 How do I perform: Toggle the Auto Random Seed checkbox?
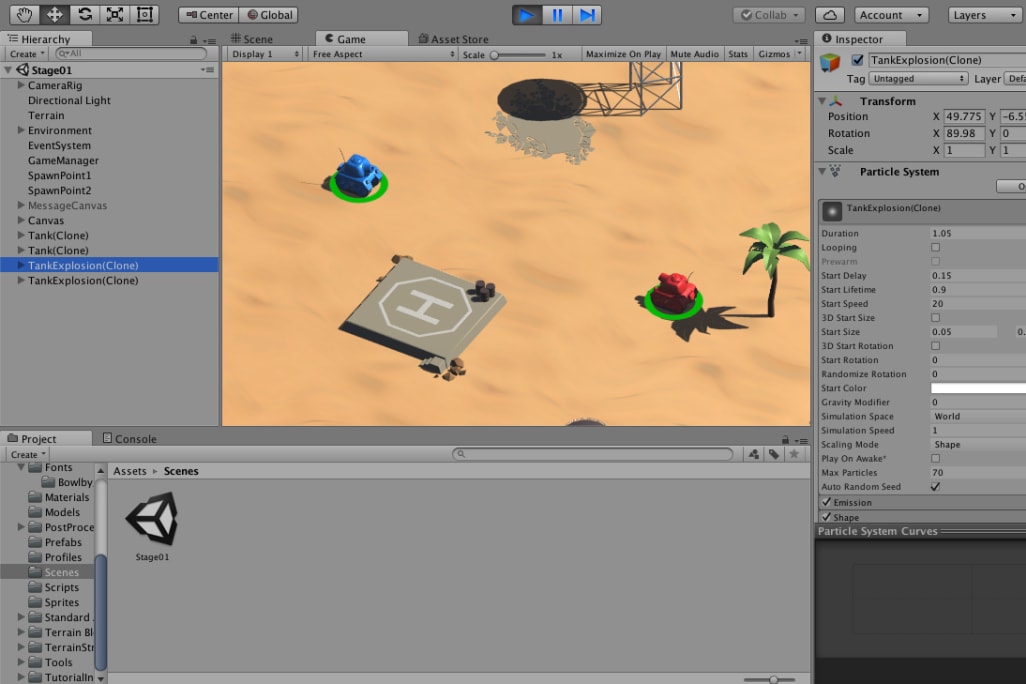935,487
